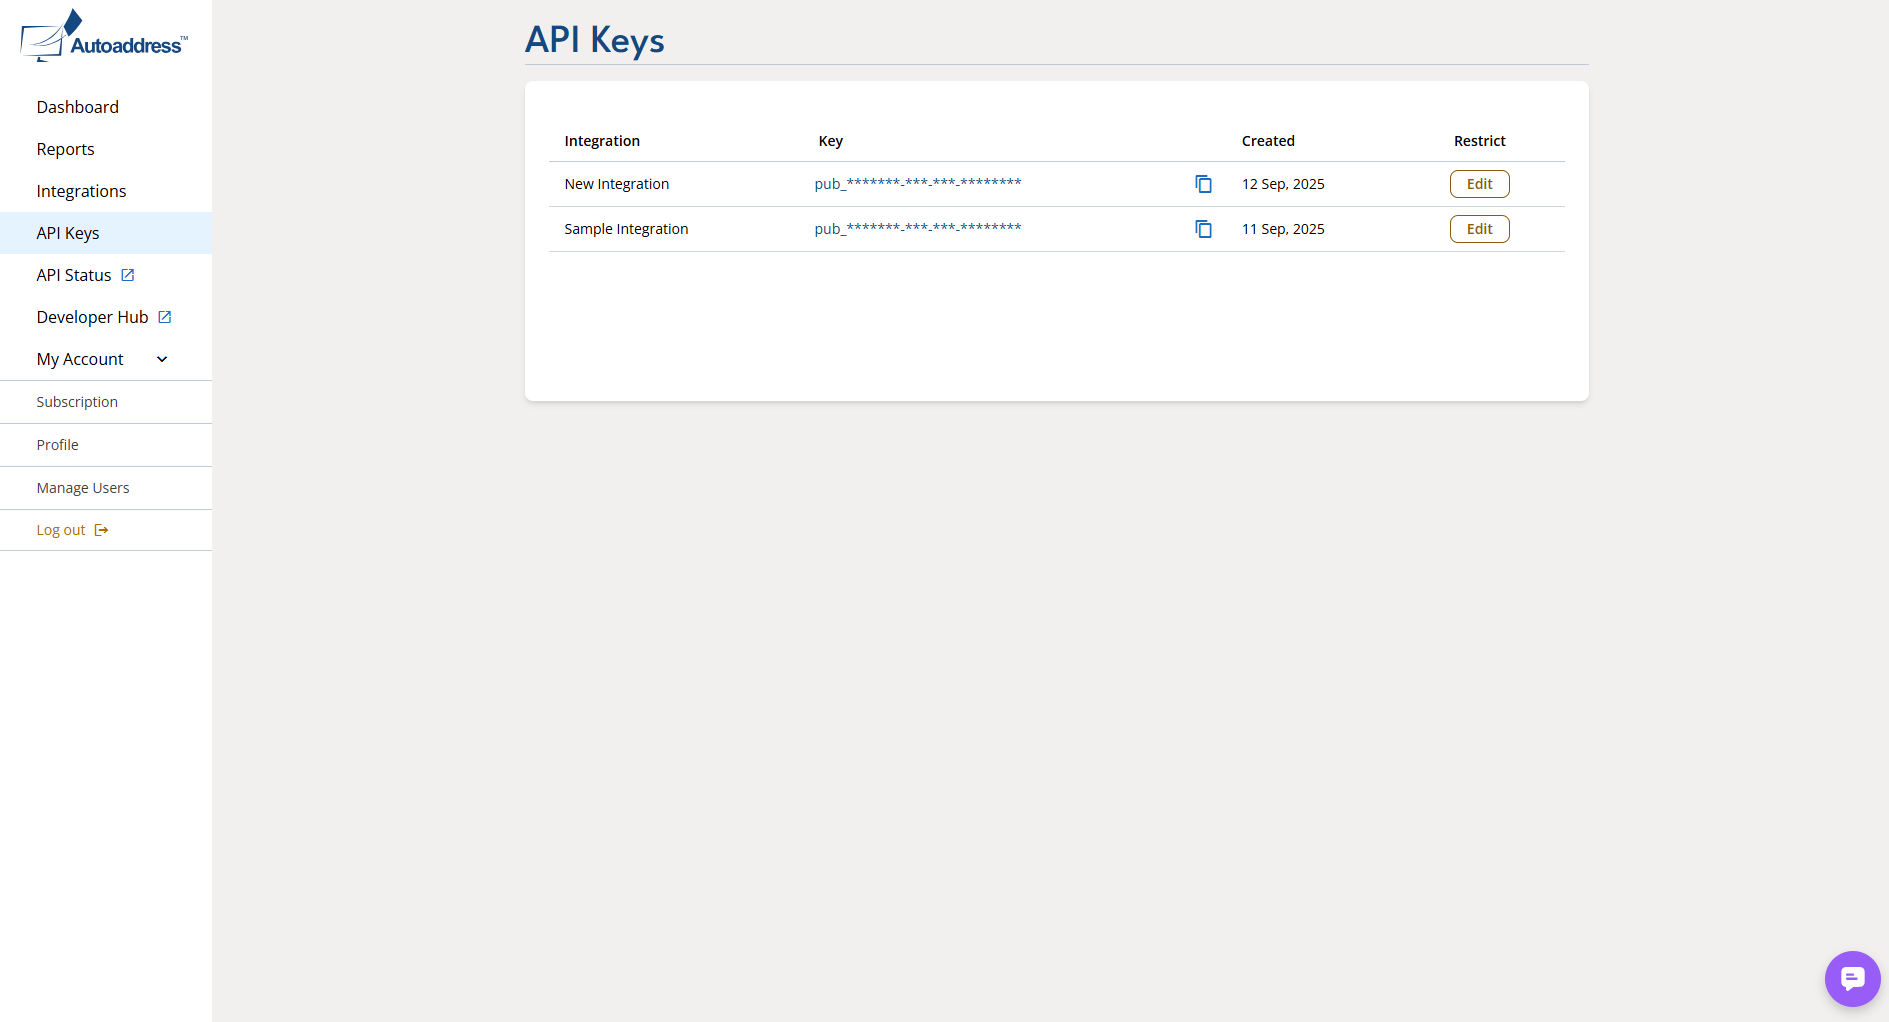Image resolution: width=1889 pixels, height=1022 pixels.
Task: Open the Profile page
Action: 58,445
